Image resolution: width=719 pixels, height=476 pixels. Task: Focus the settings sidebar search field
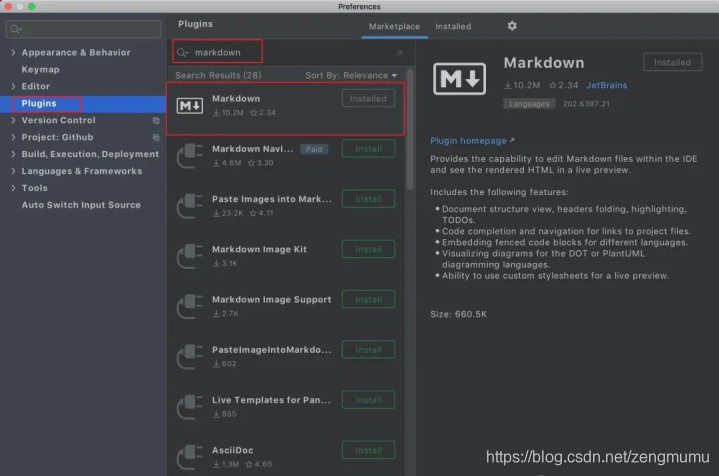click(84, 29)
